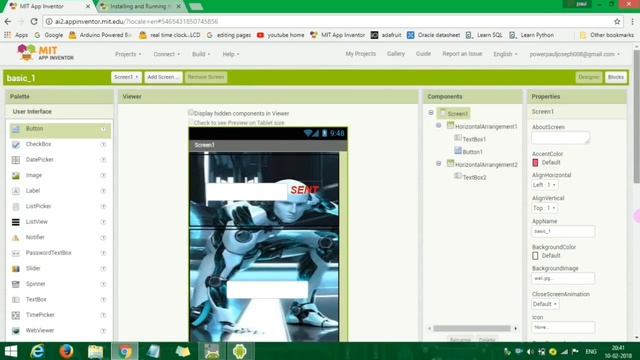This screenshot has height=360, width=640.
Task: Open the CloseScreenAnimation Default dropdown
Action: tap(545, 304)
